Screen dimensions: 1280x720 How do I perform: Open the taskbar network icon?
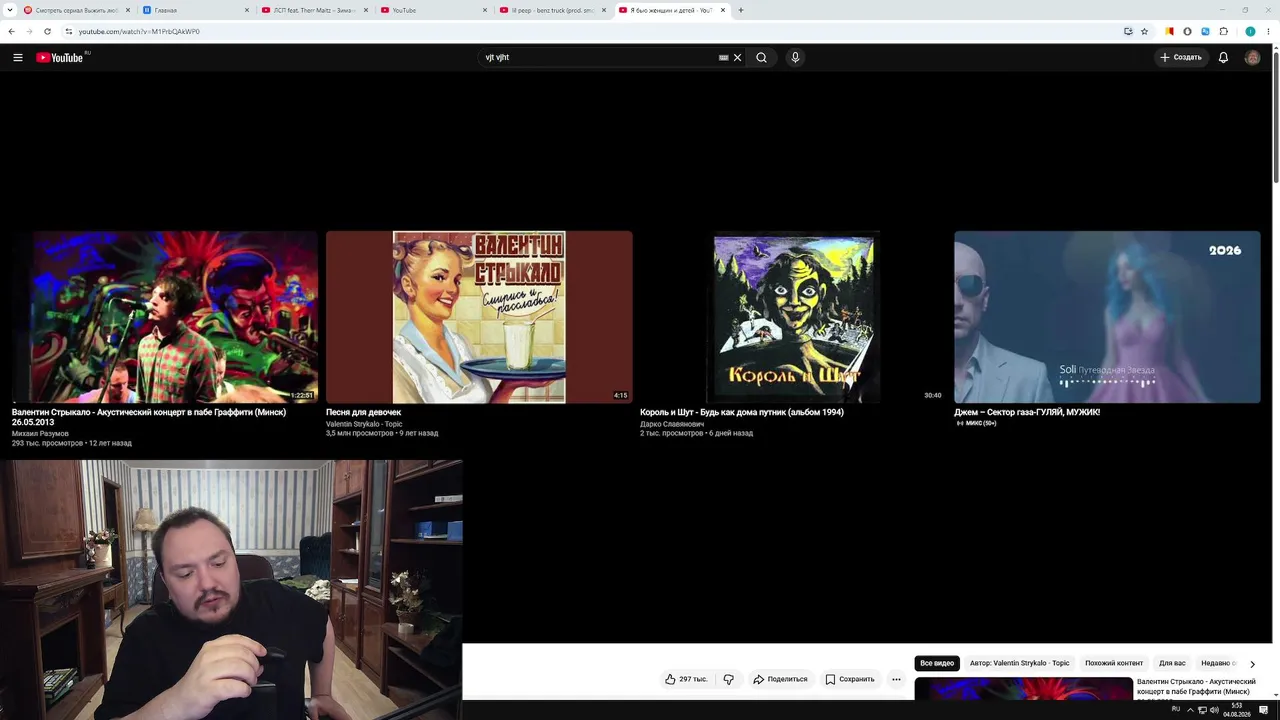(1202, 710)
